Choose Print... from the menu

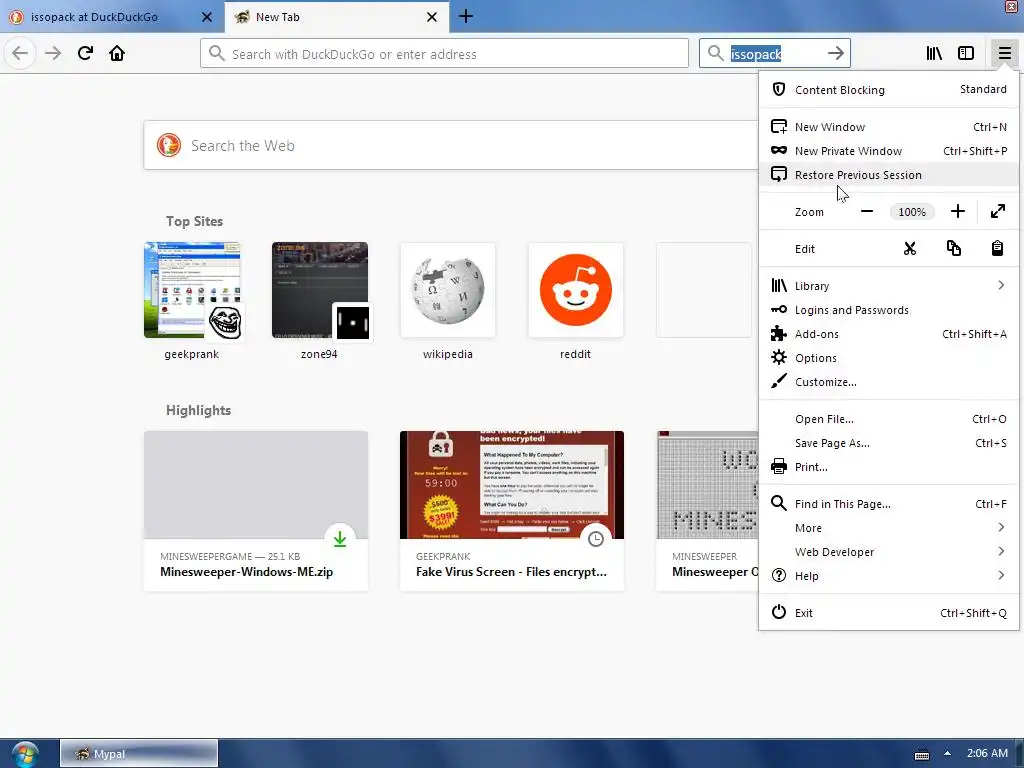click(x=888, y=467)
